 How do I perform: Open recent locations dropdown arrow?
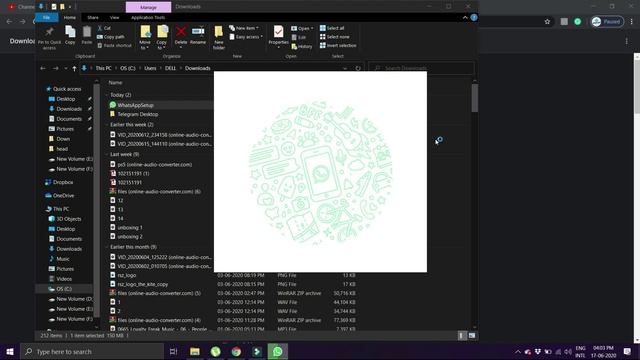click(x=66, y=69)
